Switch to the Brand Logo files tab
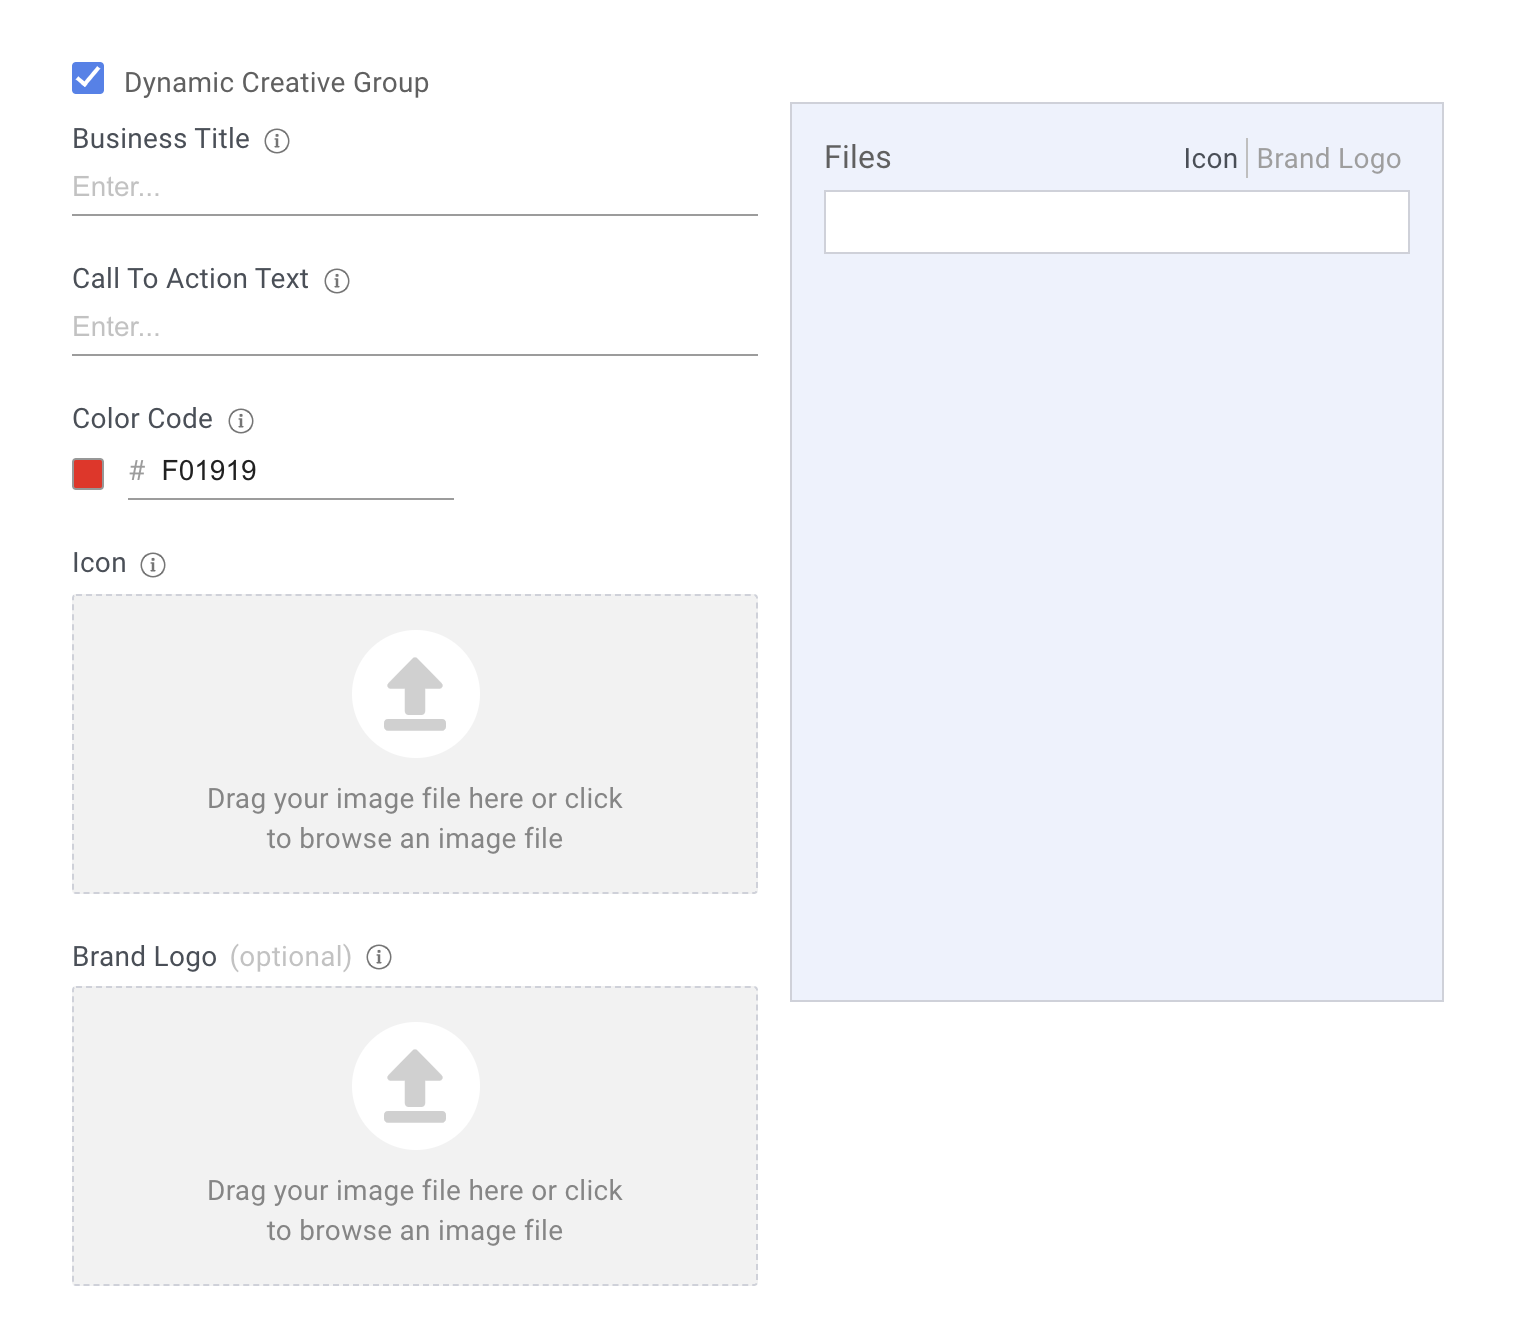The height and width of the screenshot is (1330, 1526). (1328, 159)
